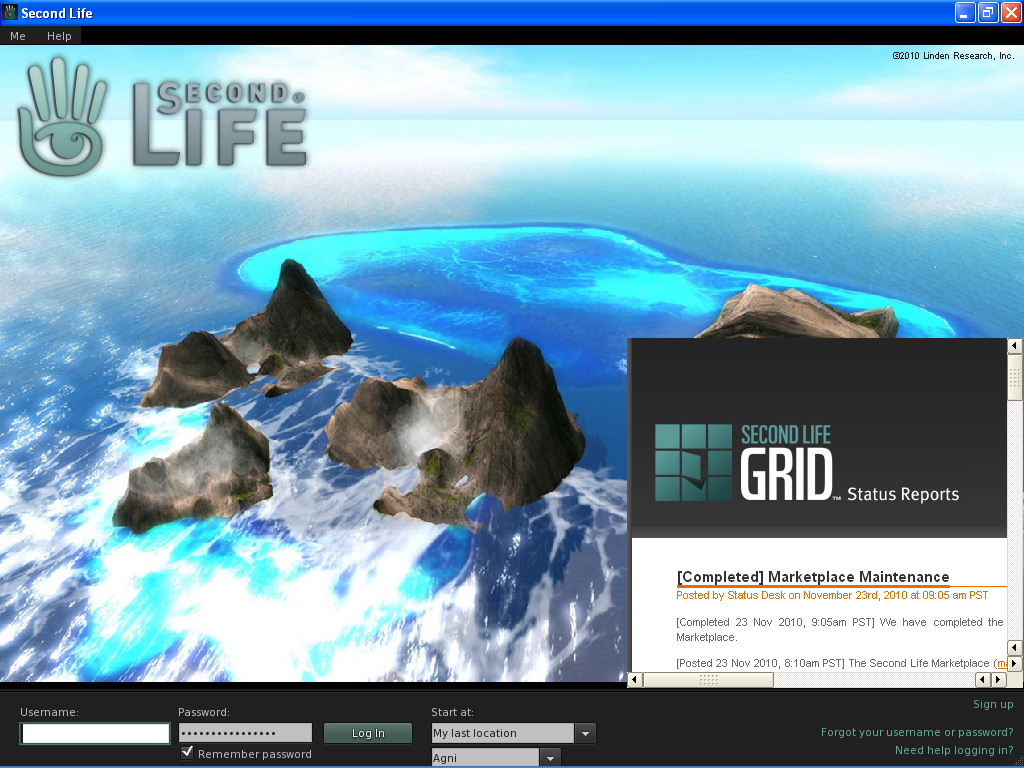This screenshot has height=768, width=1024.
Task: Click the Second Life hand logo
Action: [x=62, y=117]
